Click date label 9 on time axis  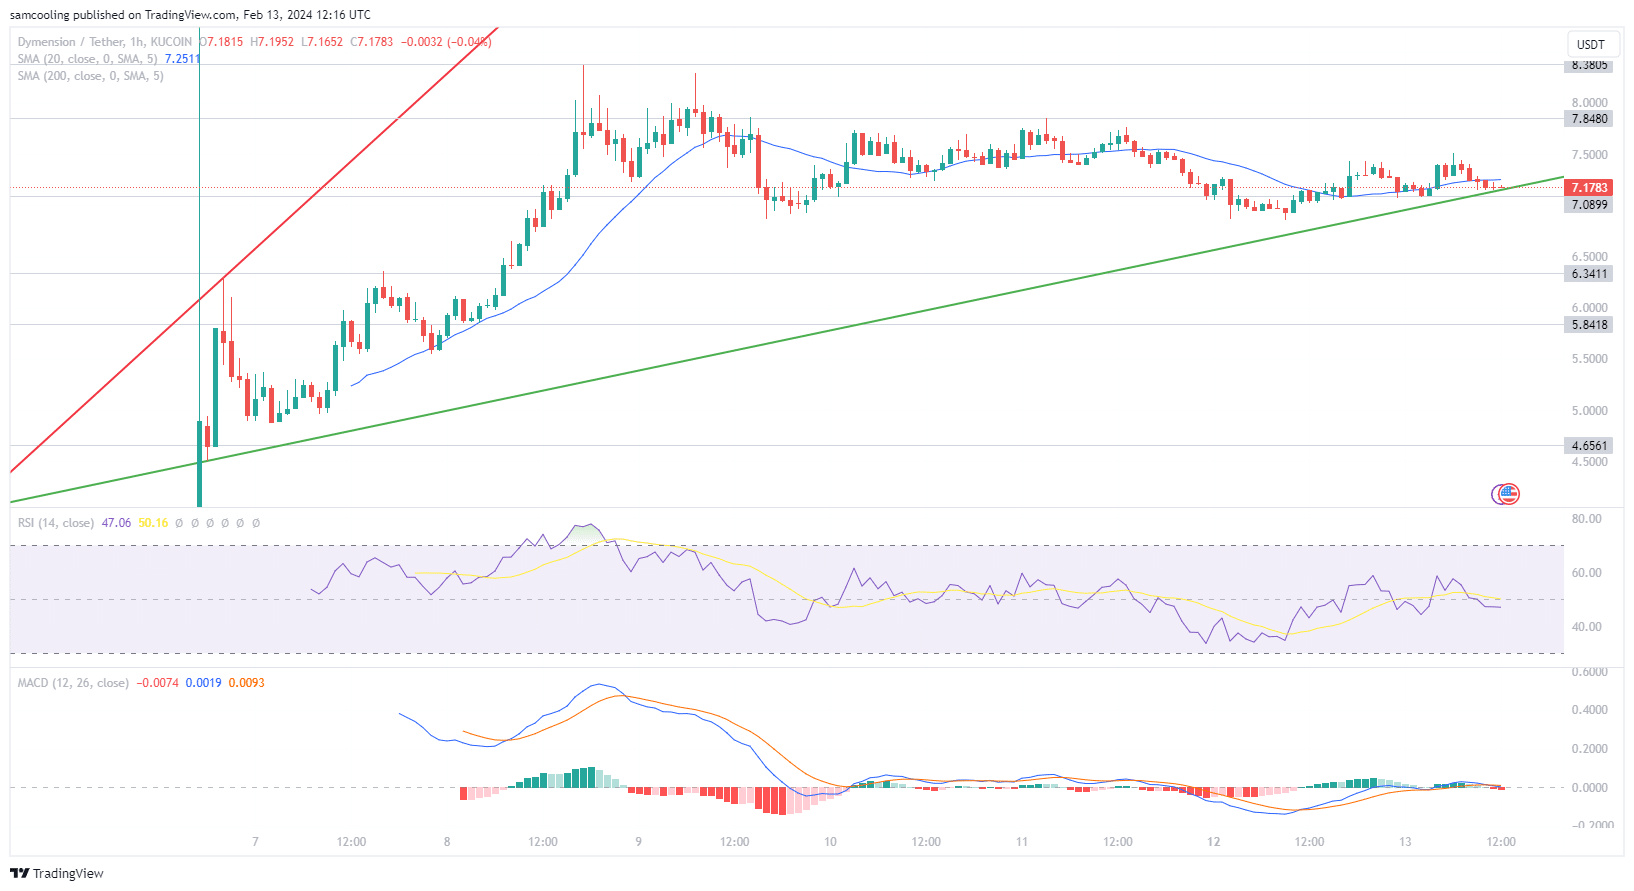click(x=638, y=842)
